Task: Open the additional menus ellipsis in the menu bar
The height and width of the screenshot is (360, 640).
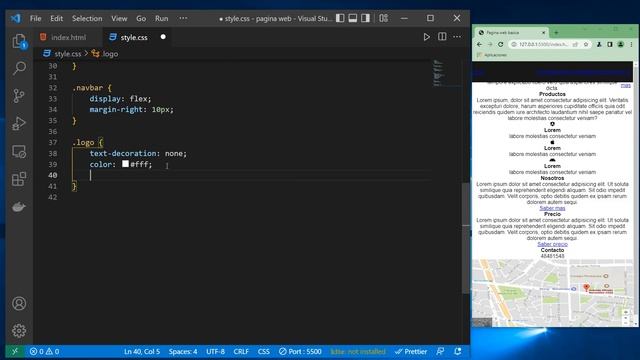Action: (183, 18)
